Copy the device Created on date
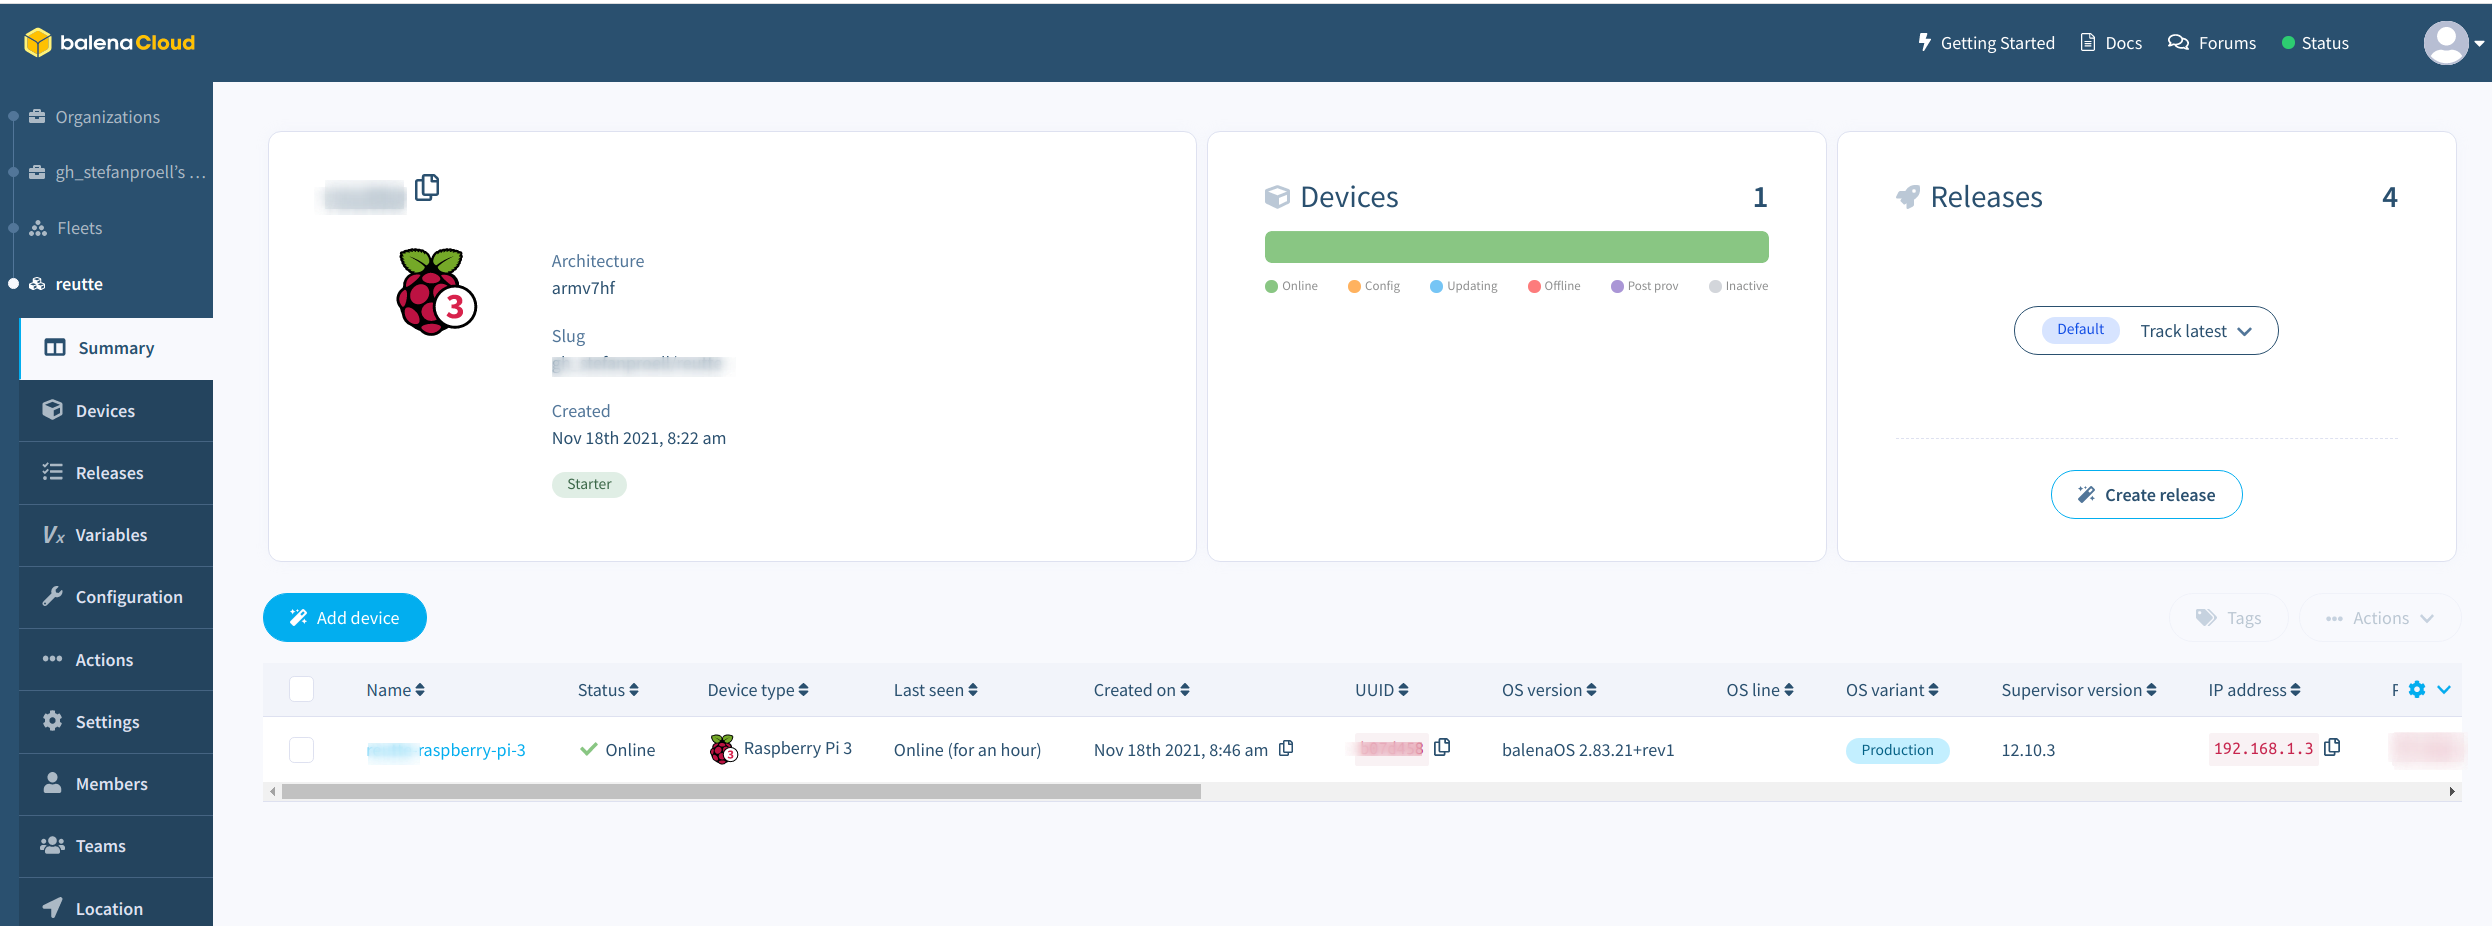2492x926 pixels. (x=1286, y=748)
